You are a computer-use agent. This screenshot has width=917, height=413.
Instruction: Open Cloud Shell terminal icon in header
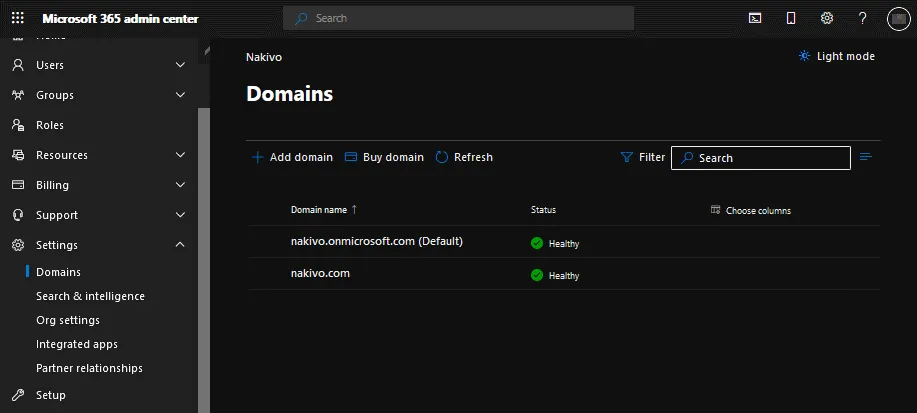pyautogui.click(x=756, y=18)
